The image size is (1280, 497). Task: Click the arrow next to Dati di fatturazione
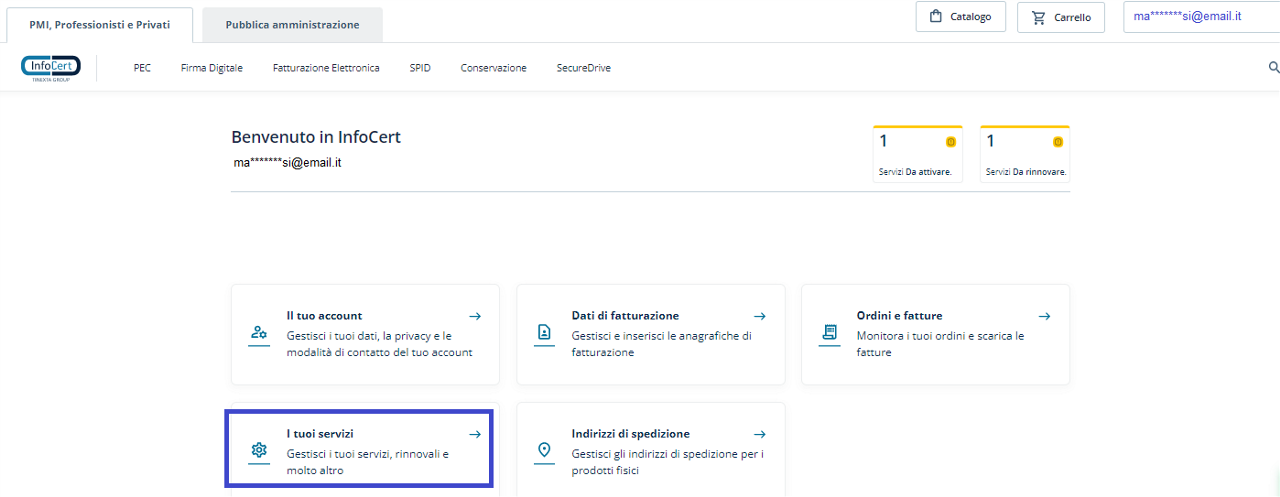[x=760, y=316]
